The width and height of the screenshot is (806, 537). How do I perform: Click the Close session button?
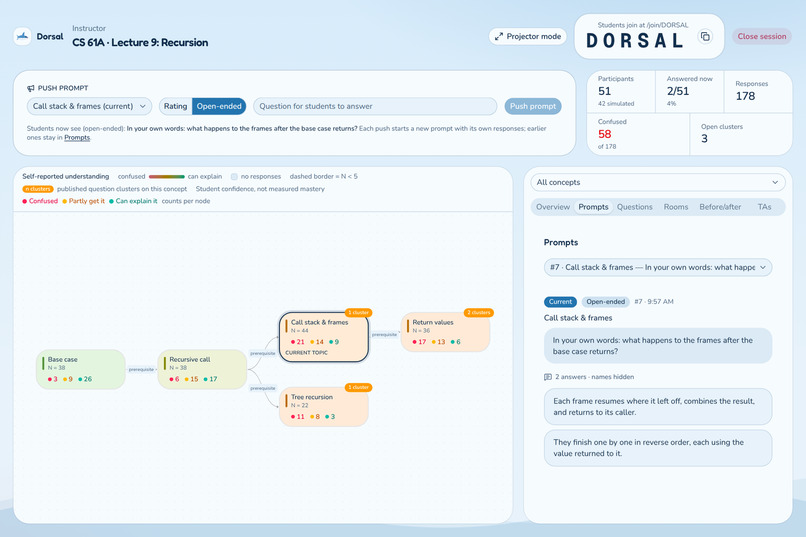(x=762, y=36)
